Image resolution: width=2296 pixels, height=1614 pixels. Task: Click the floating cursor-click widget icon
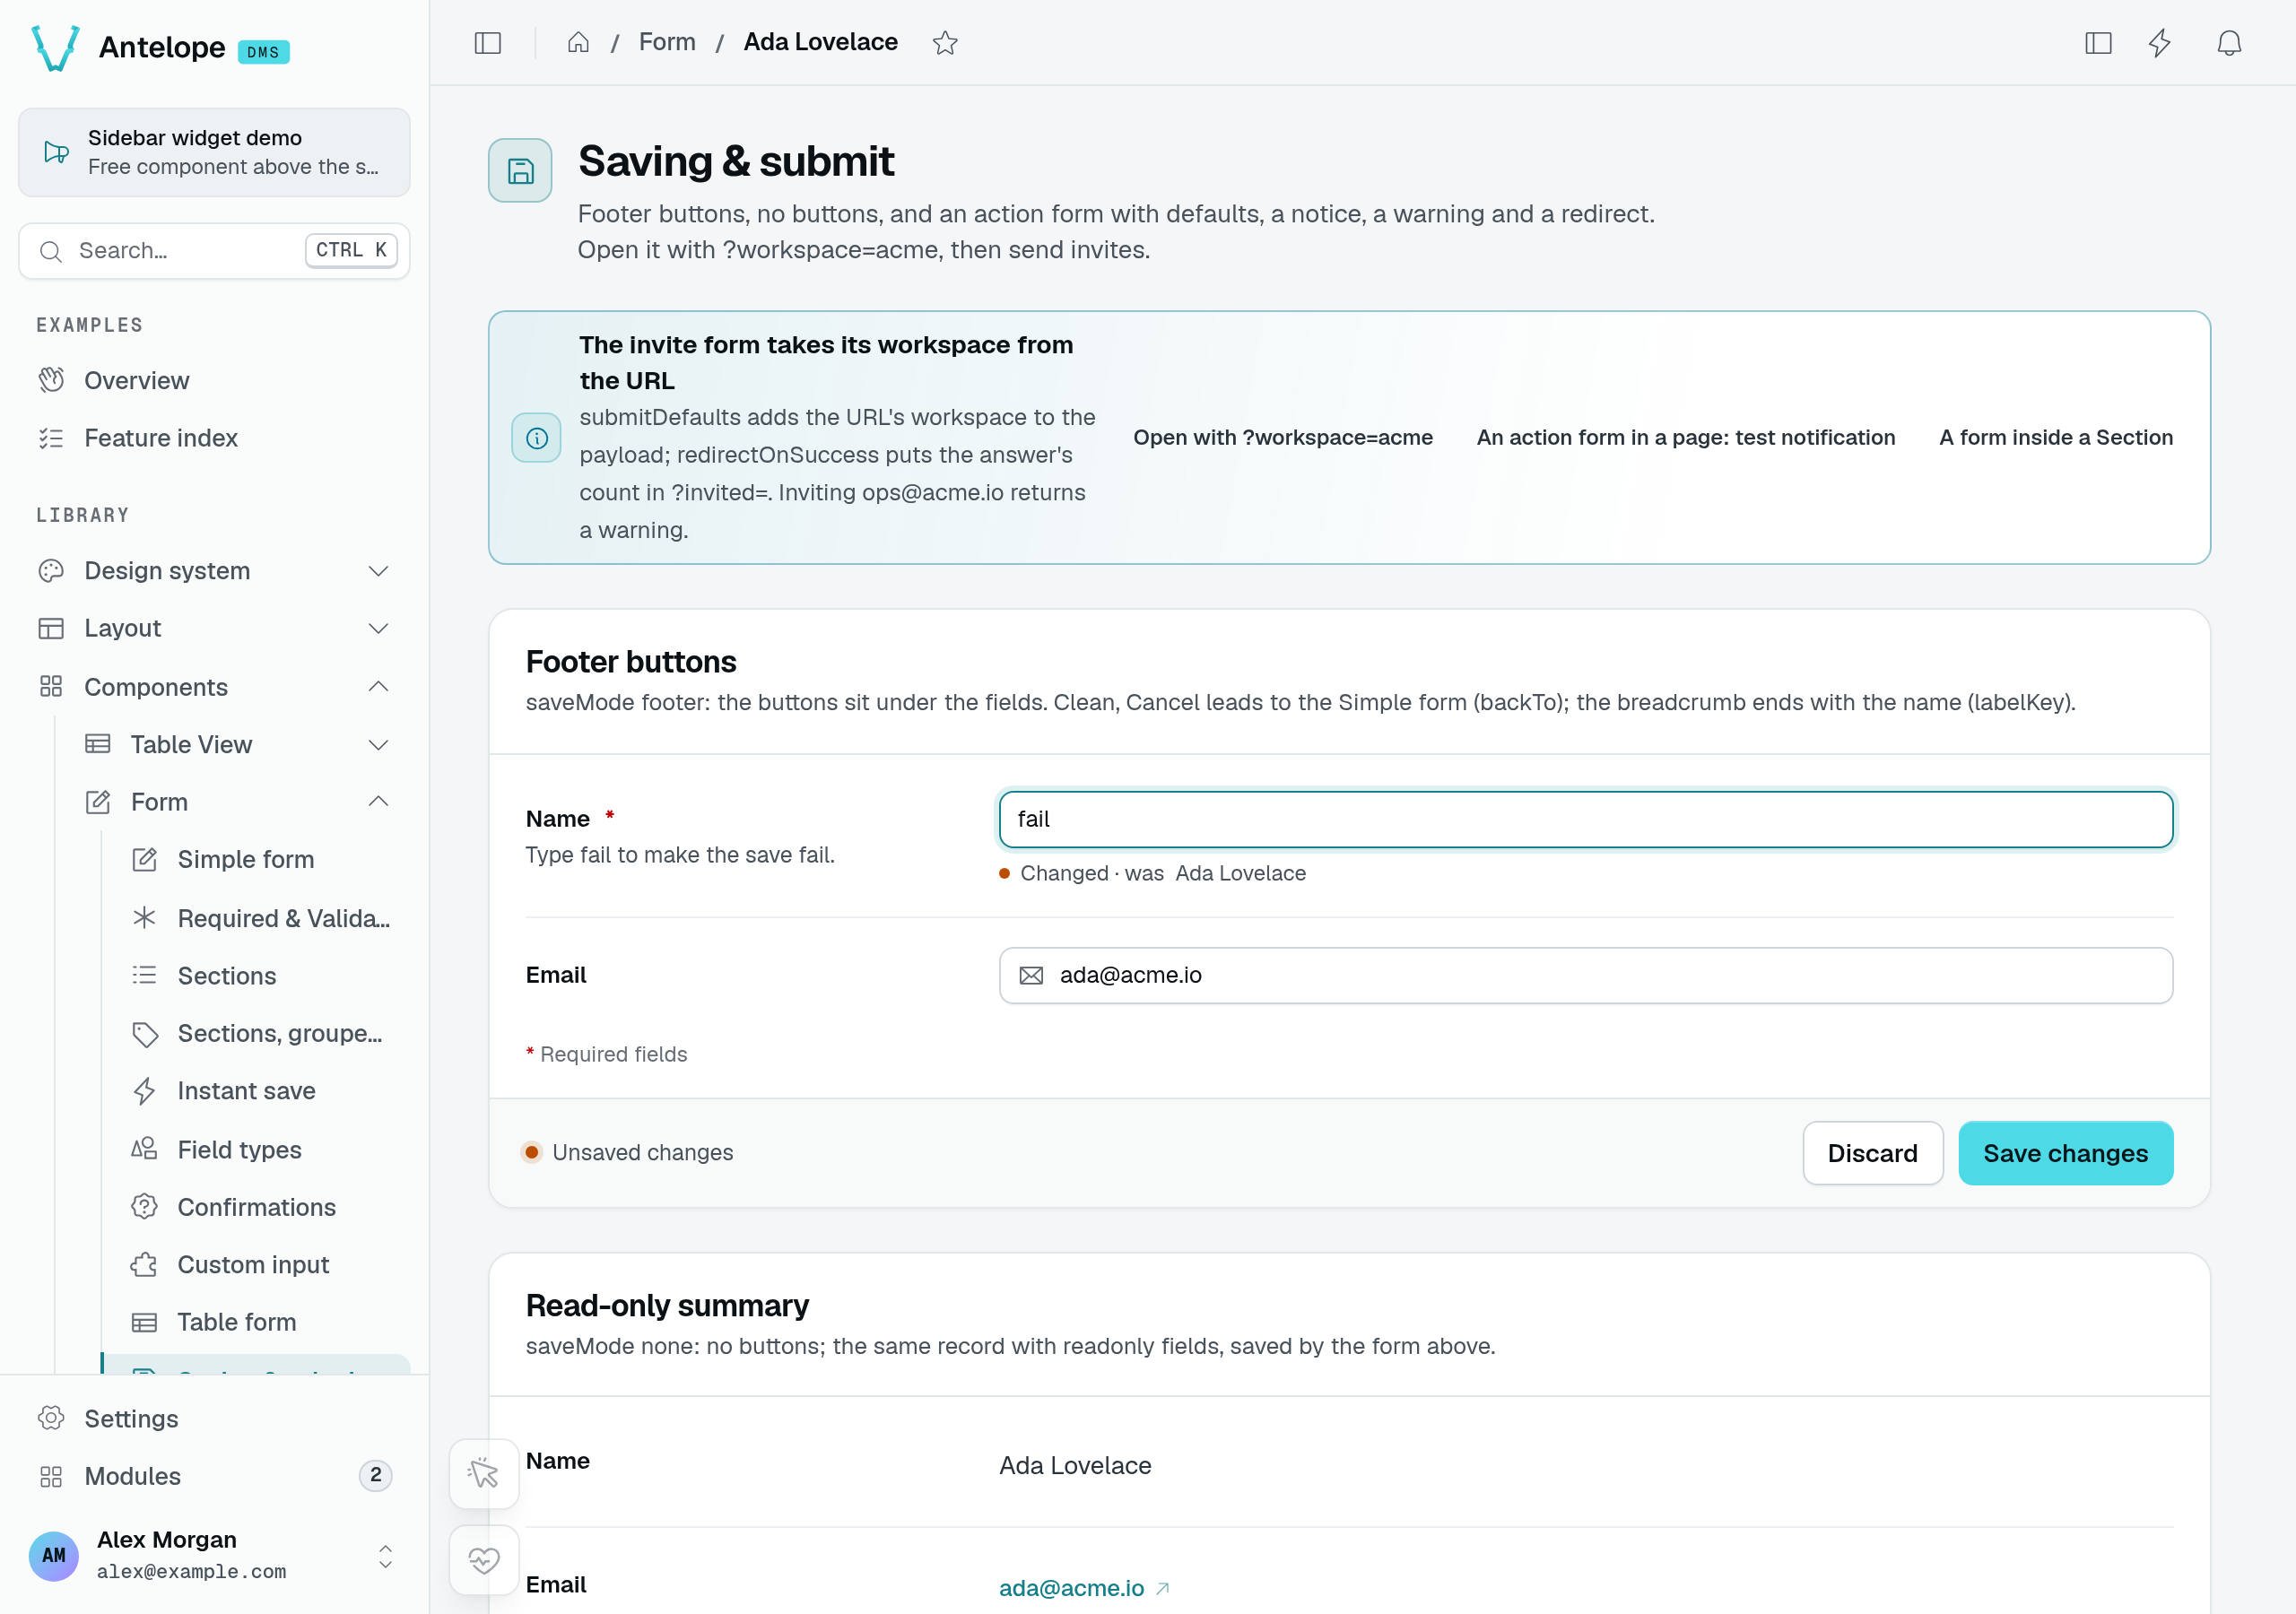(x=484, y=1473)
